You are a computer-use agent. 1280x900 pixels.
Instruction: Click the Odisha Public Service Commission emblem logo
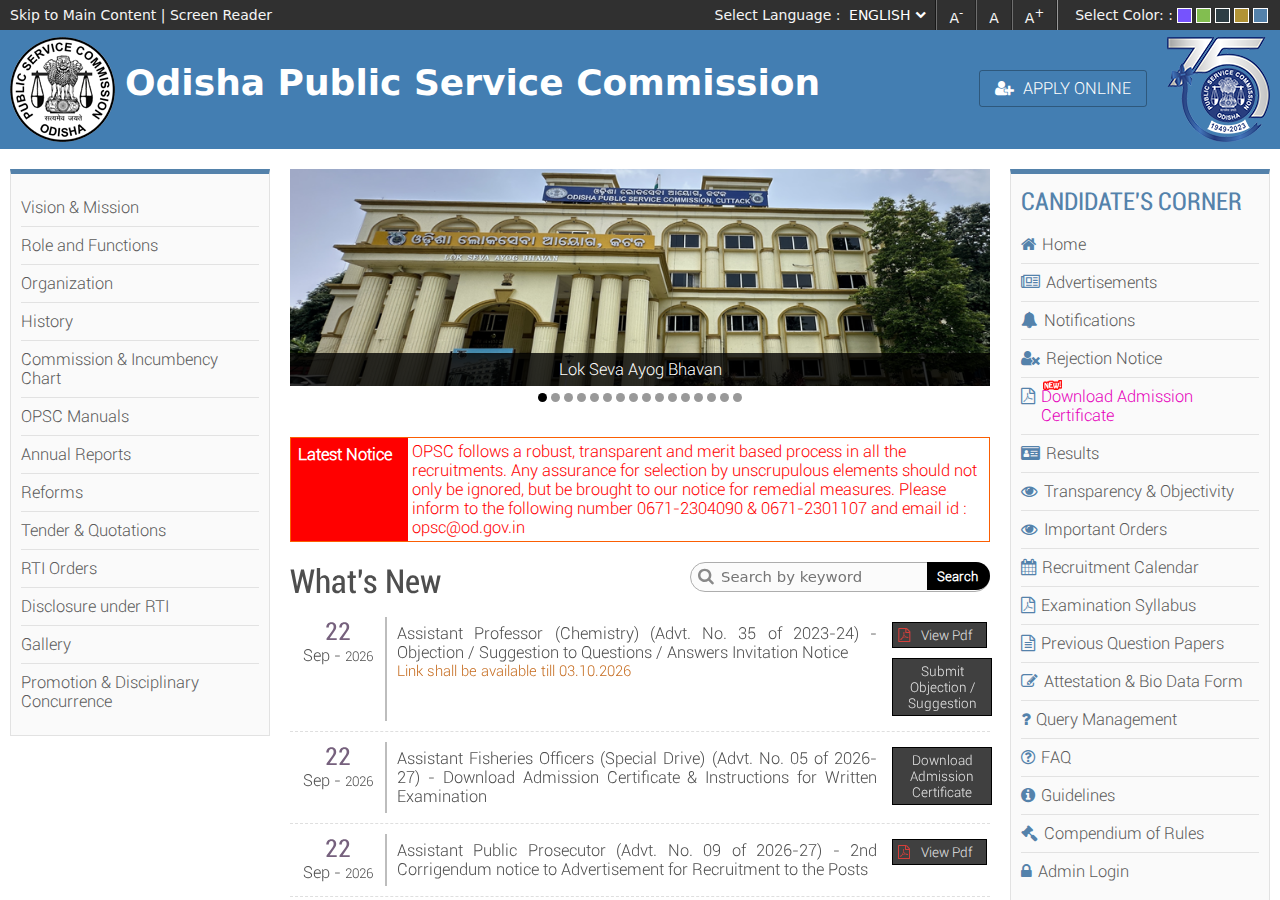click(63, 89)
